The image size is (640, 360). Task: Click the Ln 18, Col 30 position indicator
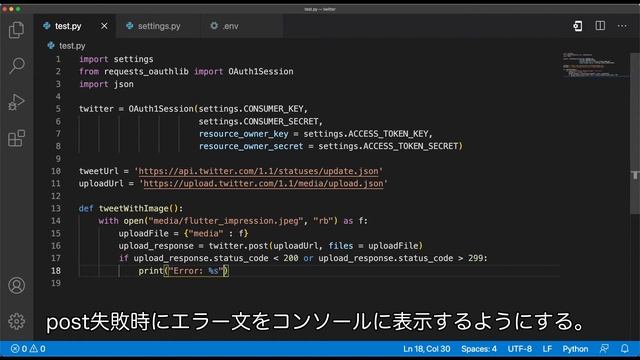pyautogui.click(x=427, y=349)
